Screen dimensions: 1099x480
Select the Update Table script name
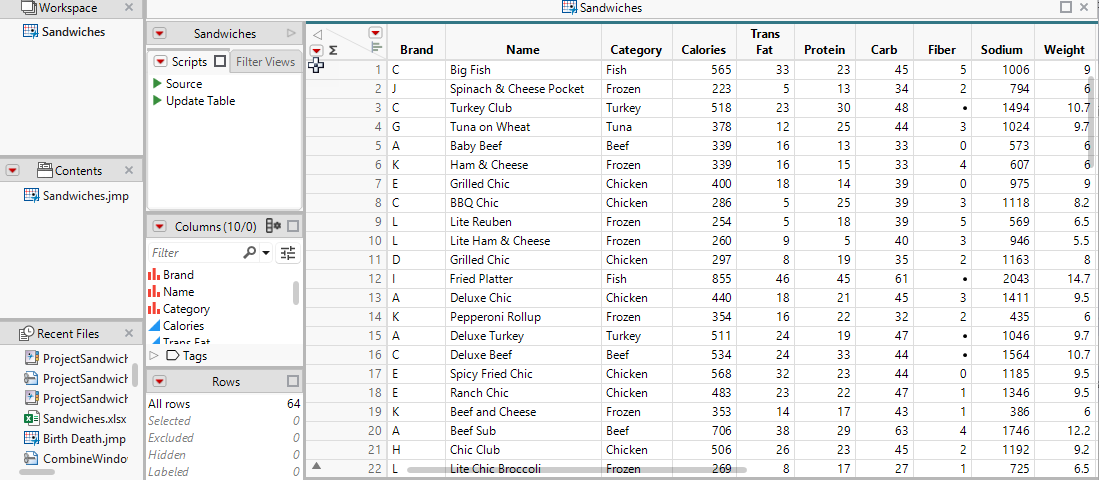200,101
